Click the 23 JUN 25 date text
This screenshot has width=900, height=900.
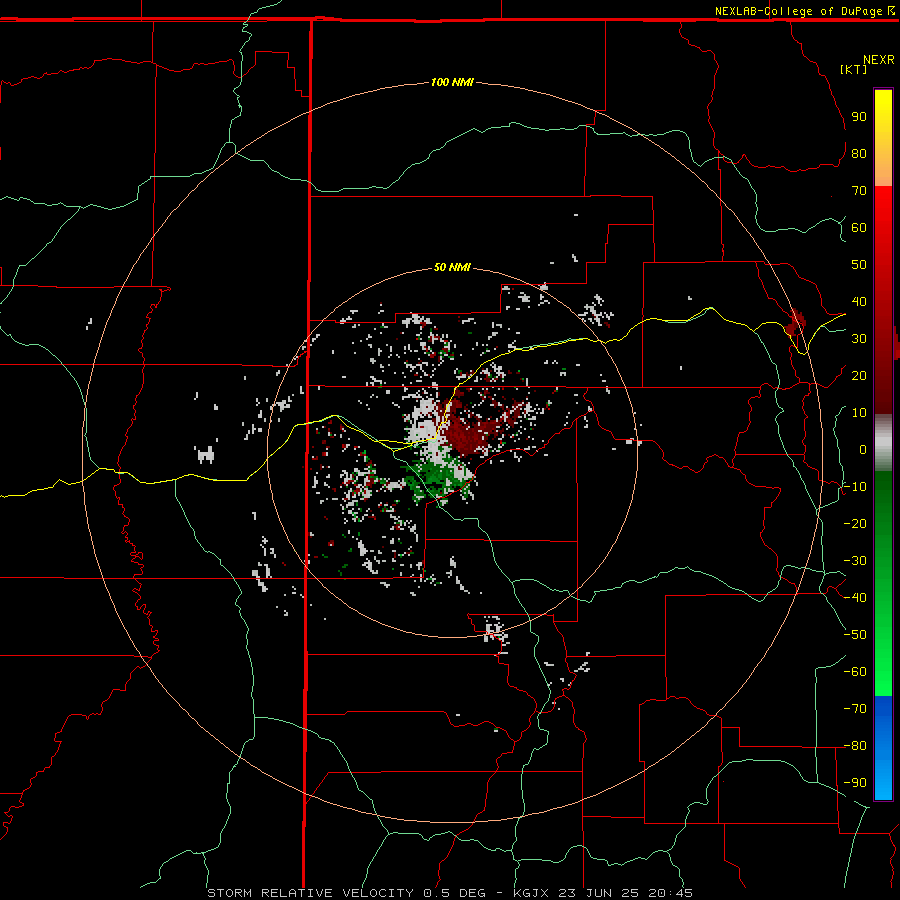coord(599,893)
